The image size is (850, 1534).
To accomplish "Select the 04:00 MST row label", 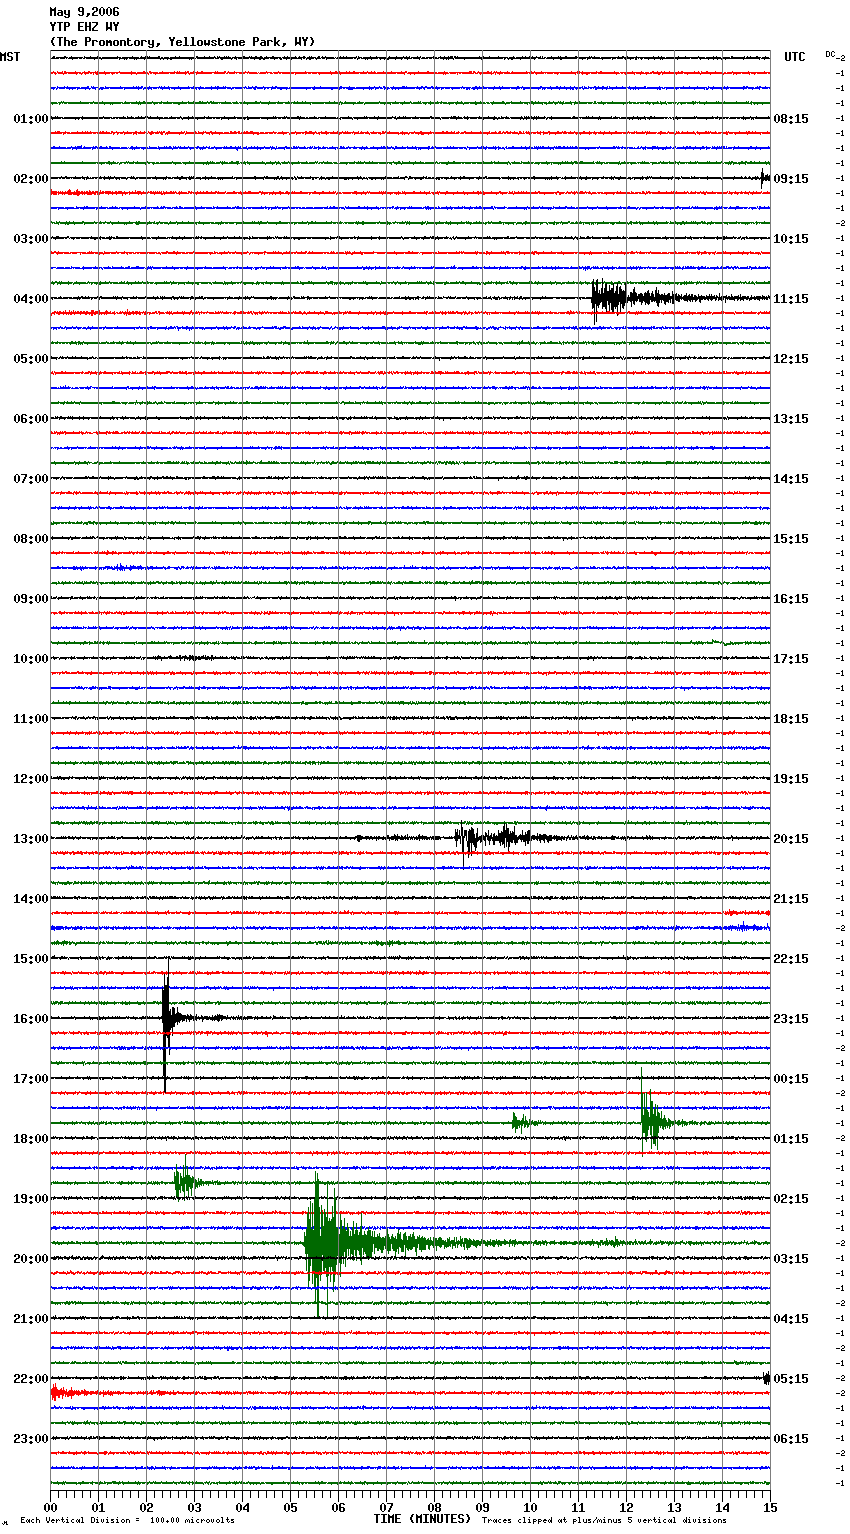I will click(30, 299).
